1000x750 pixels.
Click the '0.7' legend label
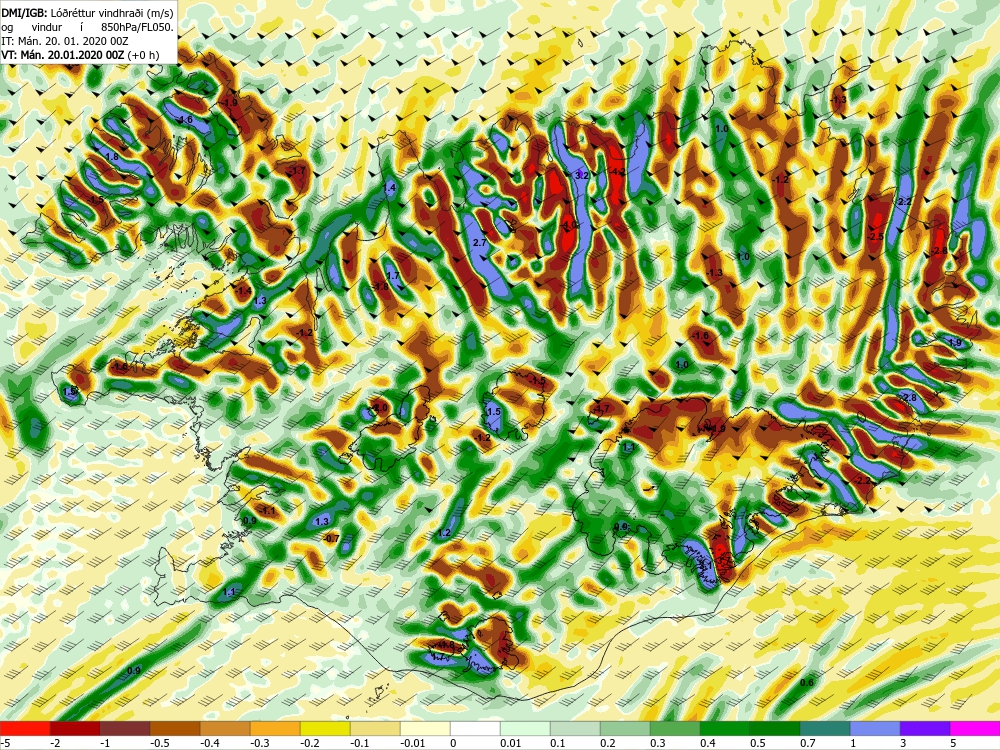pos(807,743)
